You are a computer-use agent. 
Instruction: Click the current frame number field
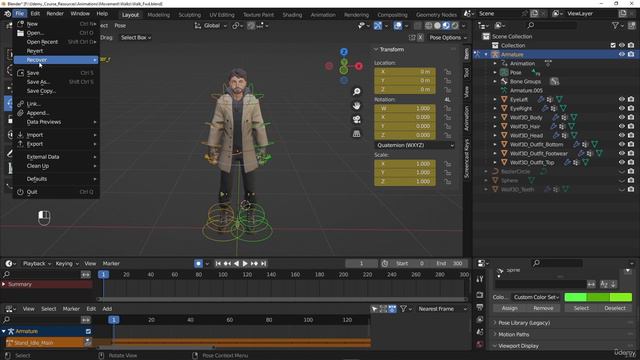coord(361,264)
